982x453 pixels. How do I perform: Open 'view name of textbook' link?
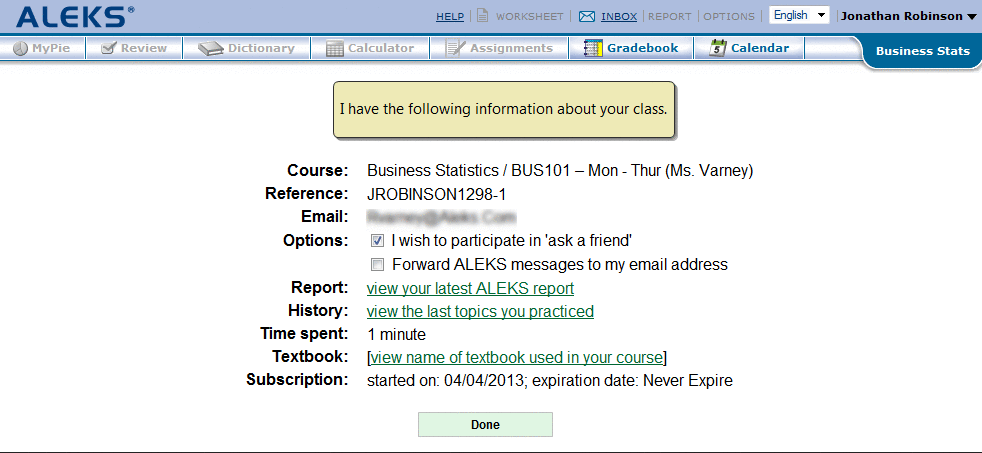[517, 357]
